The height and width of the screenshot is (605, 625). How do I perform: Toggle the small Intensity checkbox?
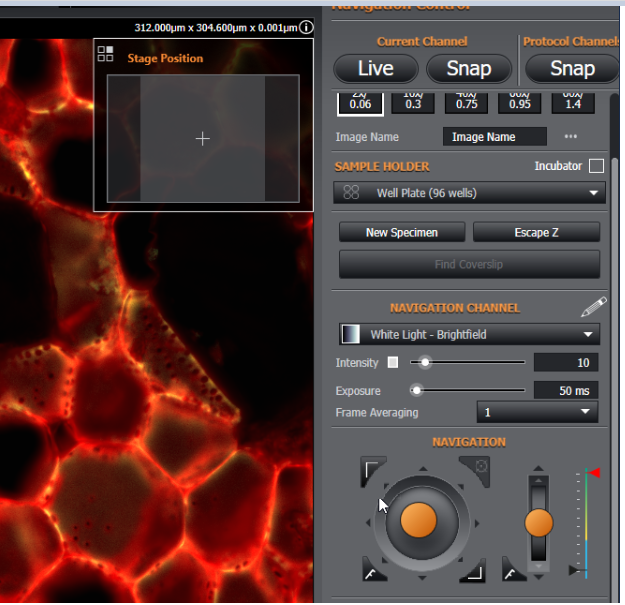coord(393,362)
